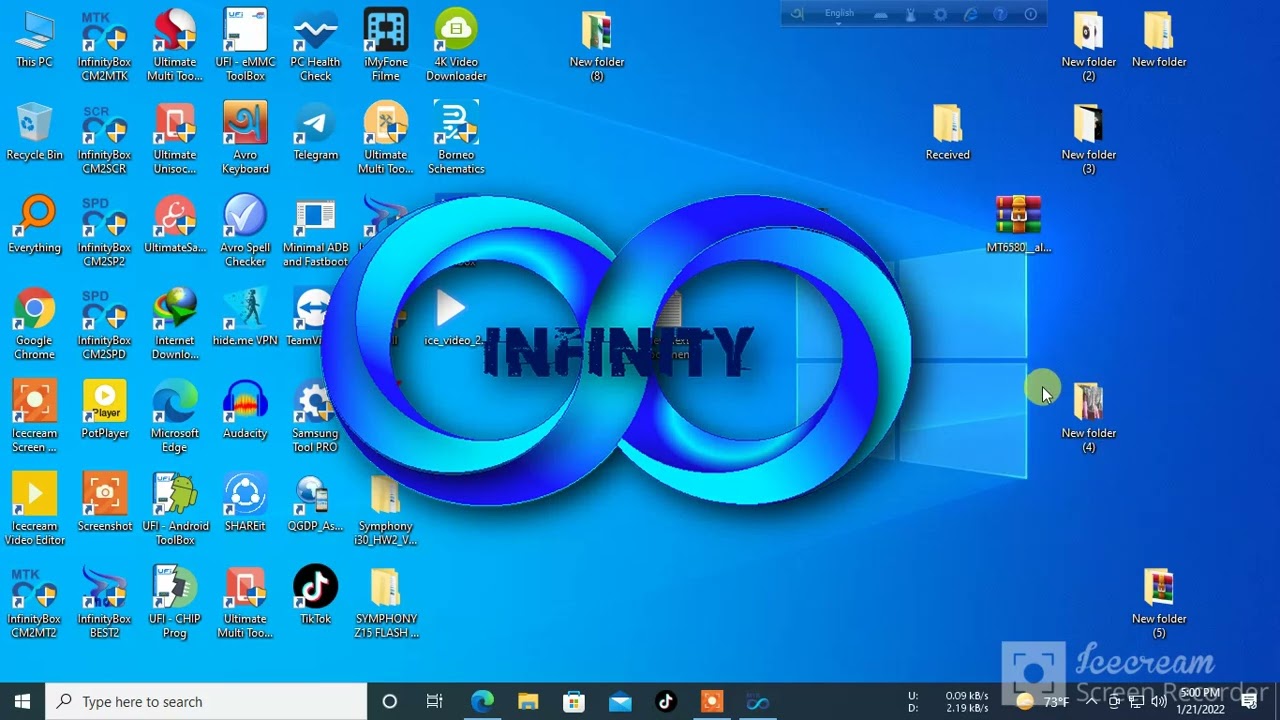Open Borneo Schematics shortcut

click(456, 139)
